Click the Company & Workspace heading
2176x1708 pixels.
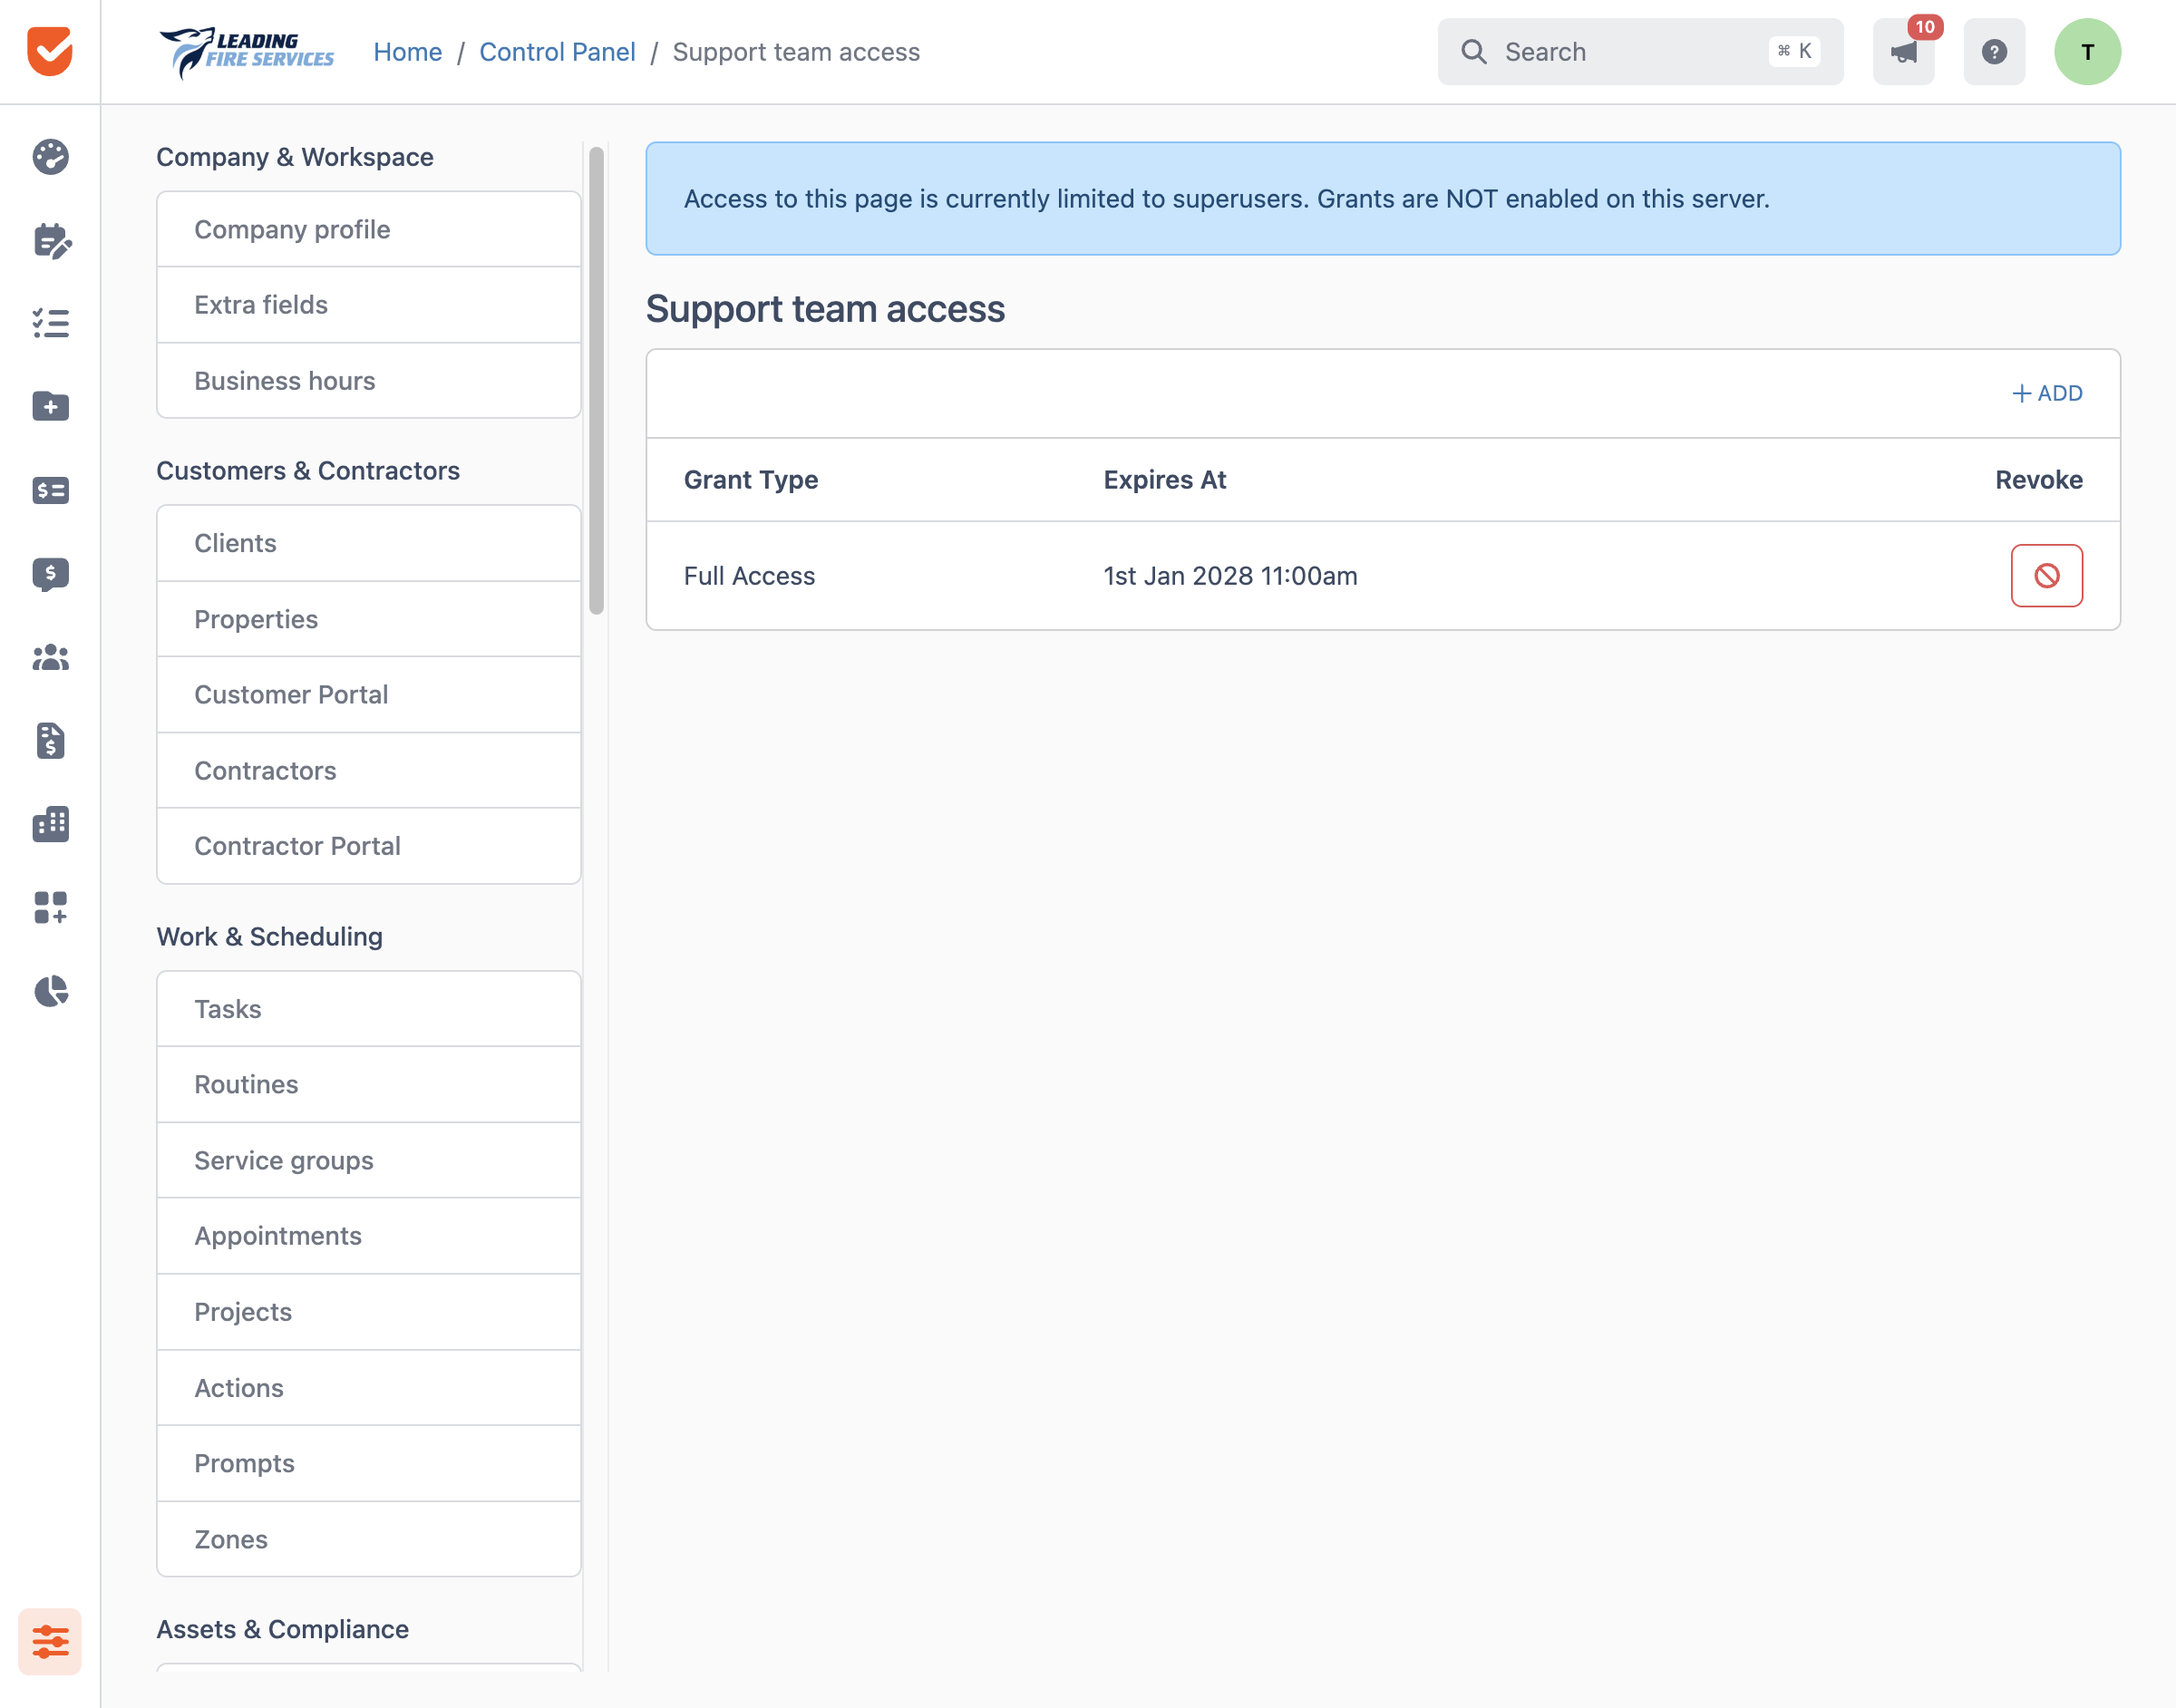pyautogui.click(x=295, y=157)
